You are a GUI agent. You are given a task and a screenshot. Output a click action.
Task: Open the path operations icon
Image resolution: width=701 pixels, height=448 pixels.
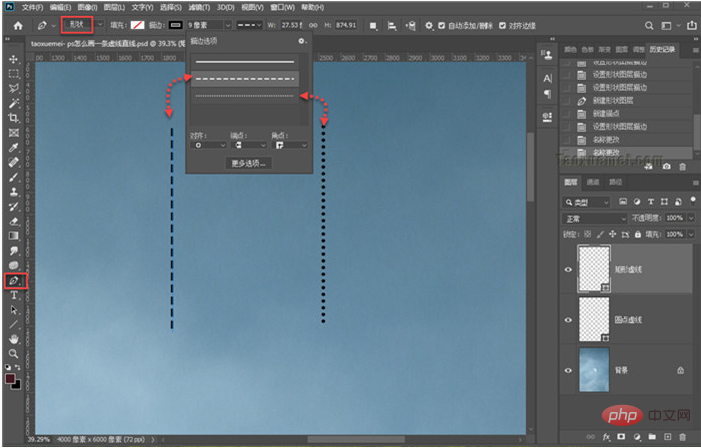point(373,25)
